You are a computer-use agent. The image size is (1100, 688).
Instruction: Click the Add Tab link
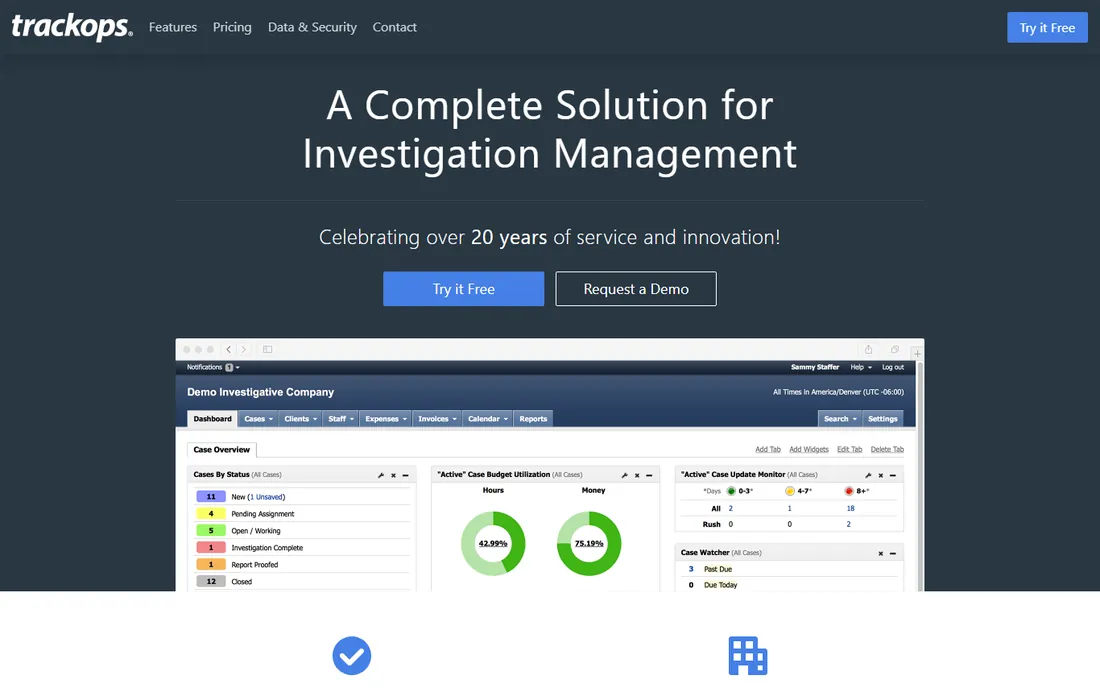point(767,449)
